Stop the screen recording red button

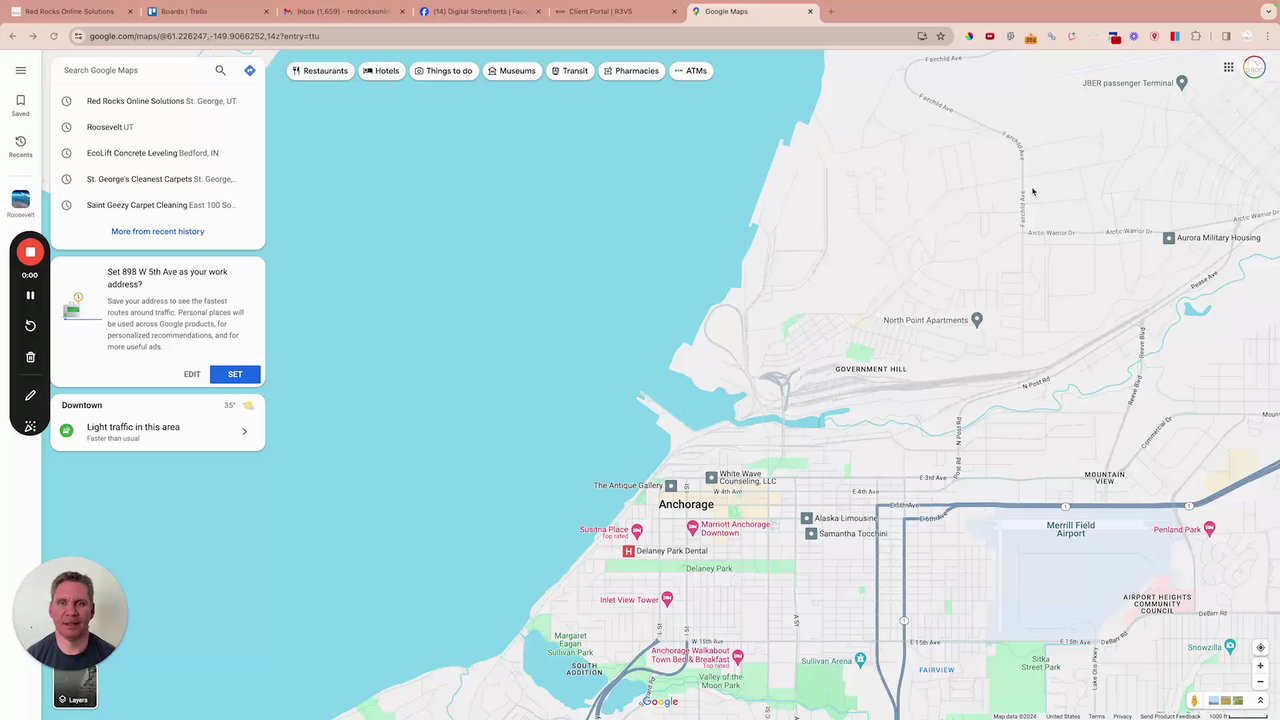coord(30,252)
